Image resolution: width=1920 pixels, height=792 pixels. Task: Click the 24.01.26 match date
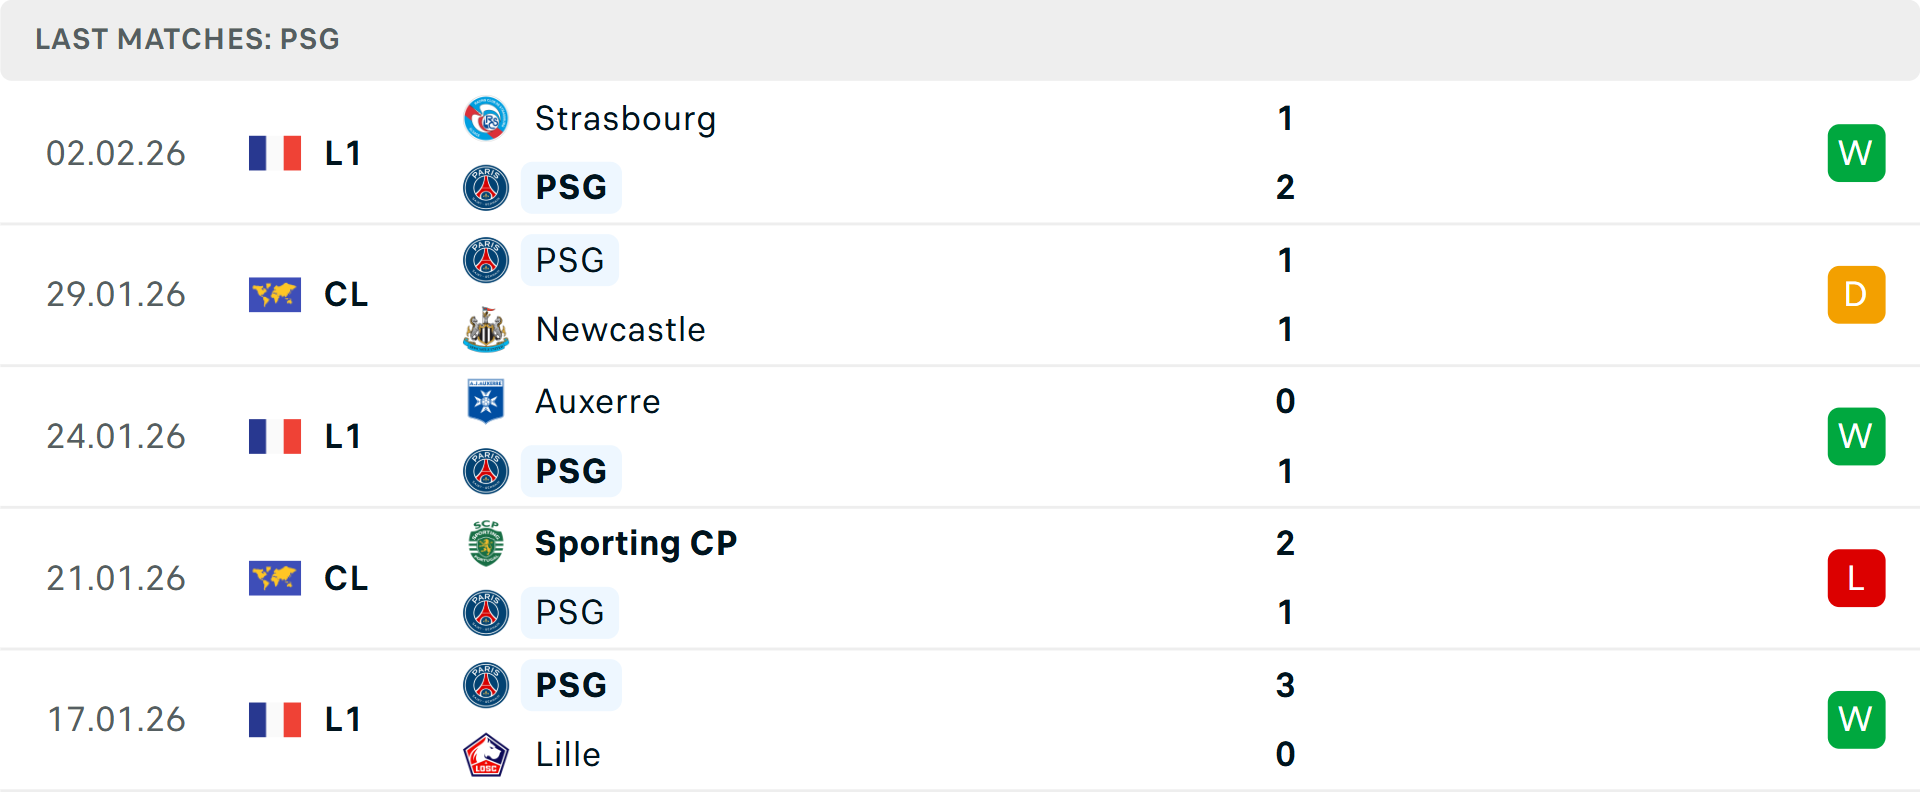coord(116,437)
